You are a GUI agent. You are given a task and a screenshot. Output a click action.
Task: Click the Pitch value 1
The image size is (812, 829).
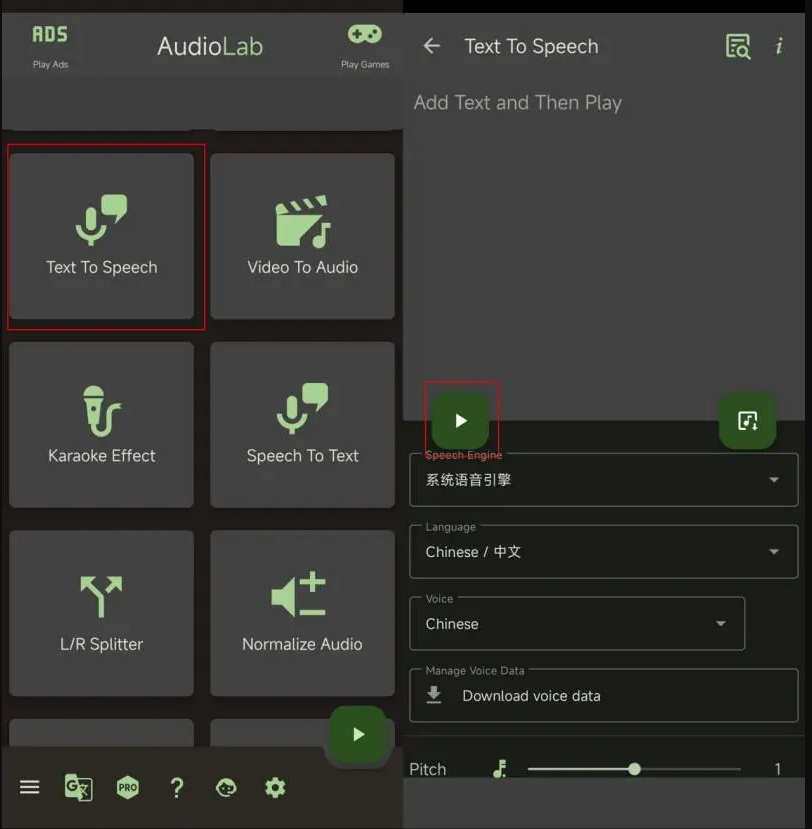(778, 769)
